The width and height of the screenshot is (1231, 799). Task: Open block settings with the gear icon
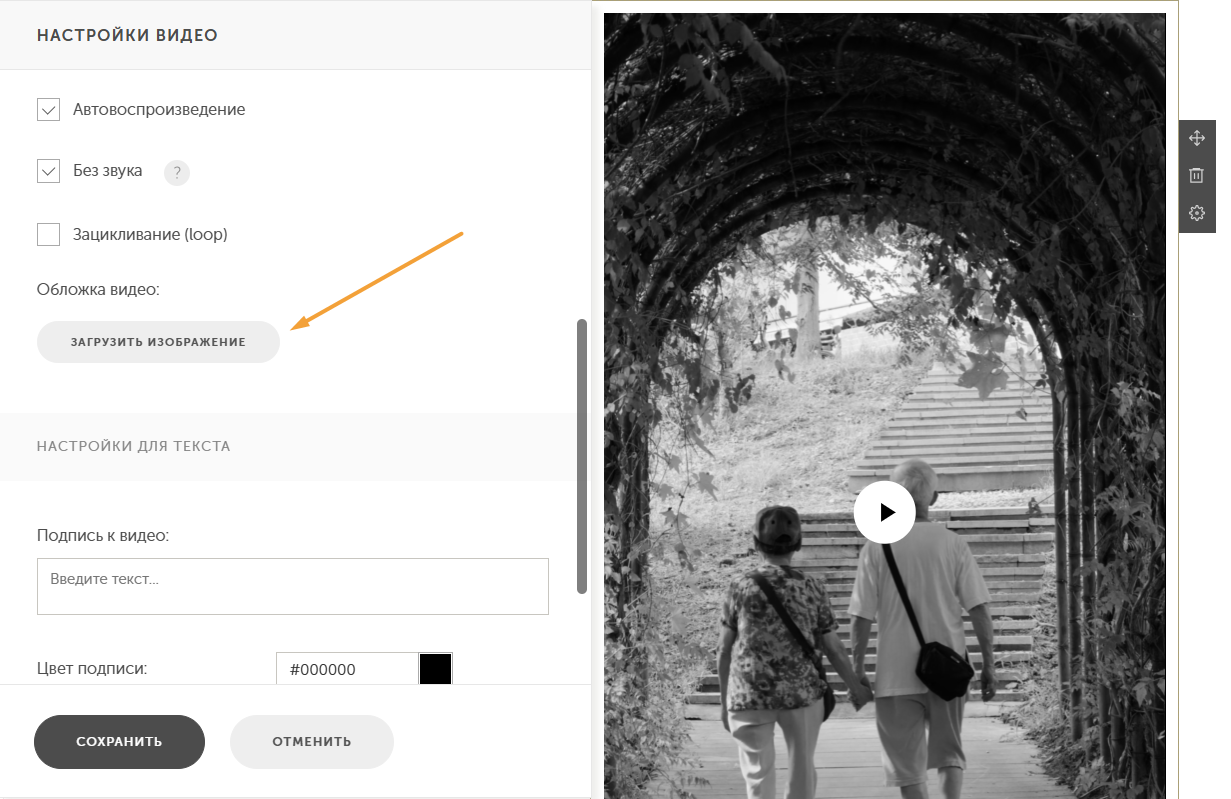(1196, 213)
